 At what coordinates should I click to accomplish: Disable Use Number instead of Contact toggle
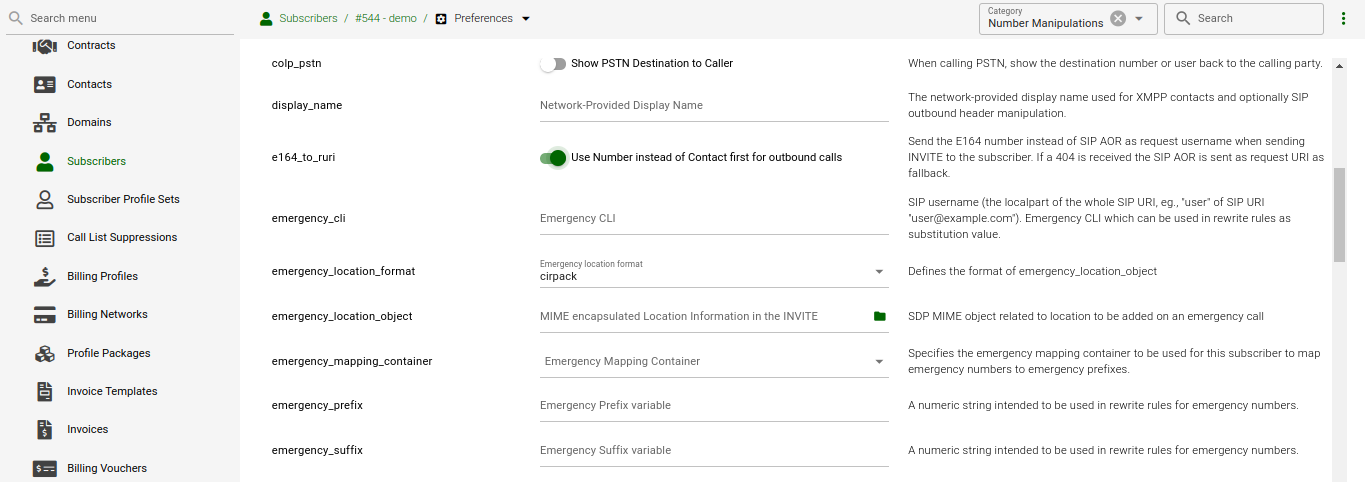click(x=553, y=158)
